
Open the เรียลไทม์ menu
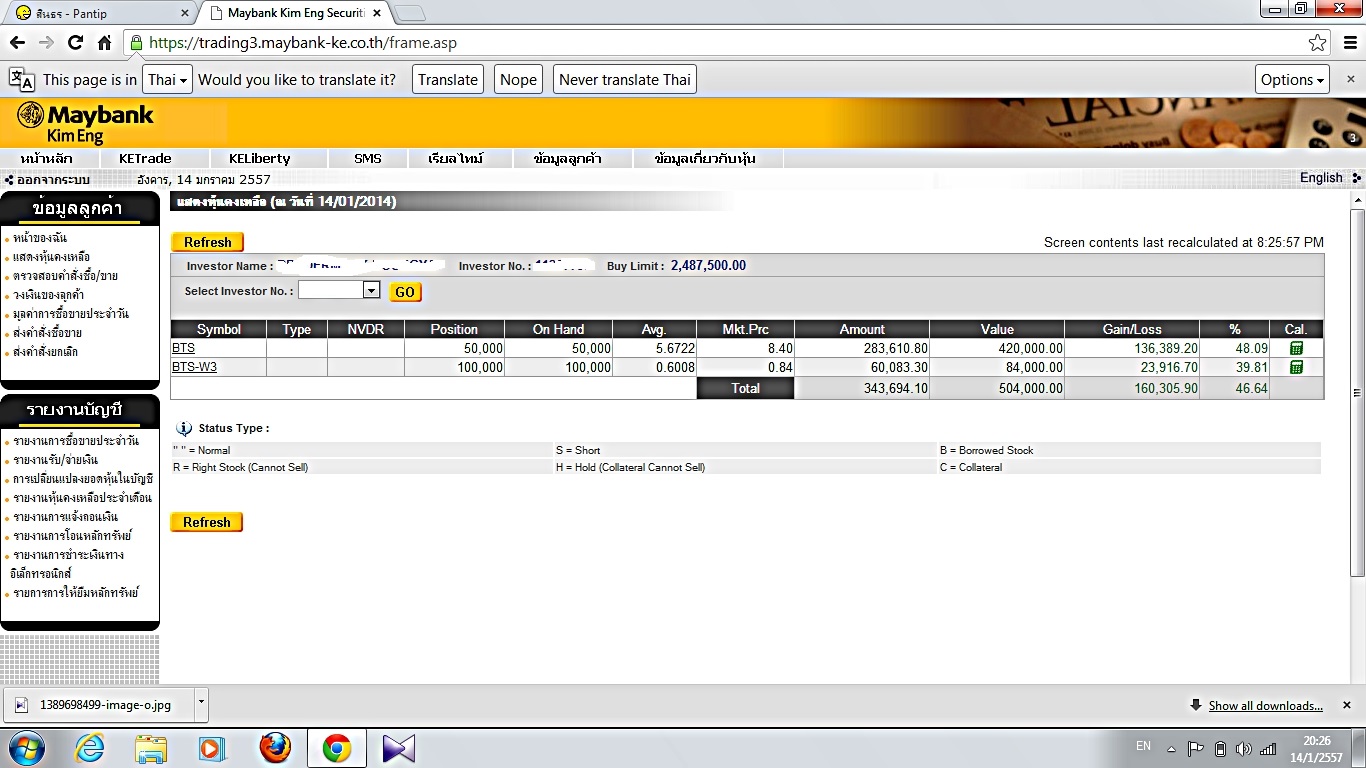(x=456, y=158)
